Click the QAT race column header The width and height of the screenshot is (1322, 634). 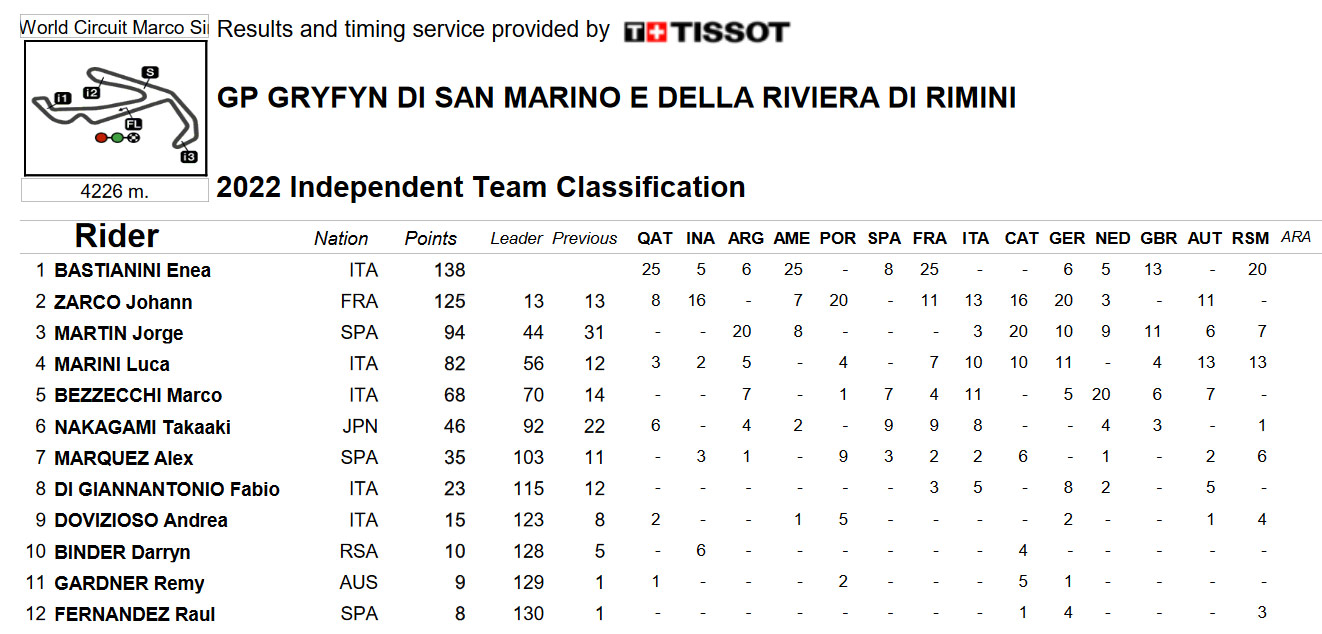[x=656, y=239]
